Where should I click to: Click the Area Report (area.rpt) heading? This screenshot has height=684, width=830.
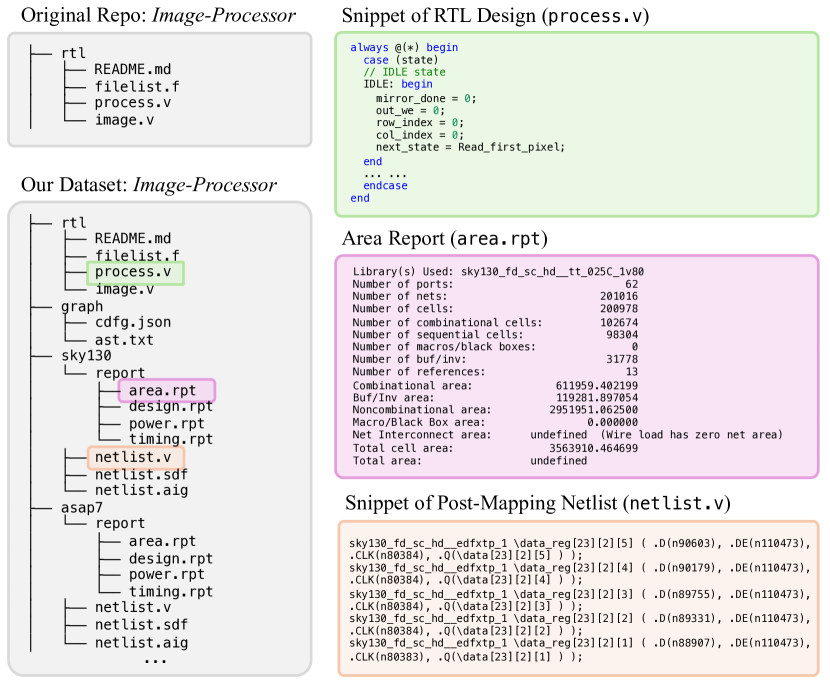444,239
